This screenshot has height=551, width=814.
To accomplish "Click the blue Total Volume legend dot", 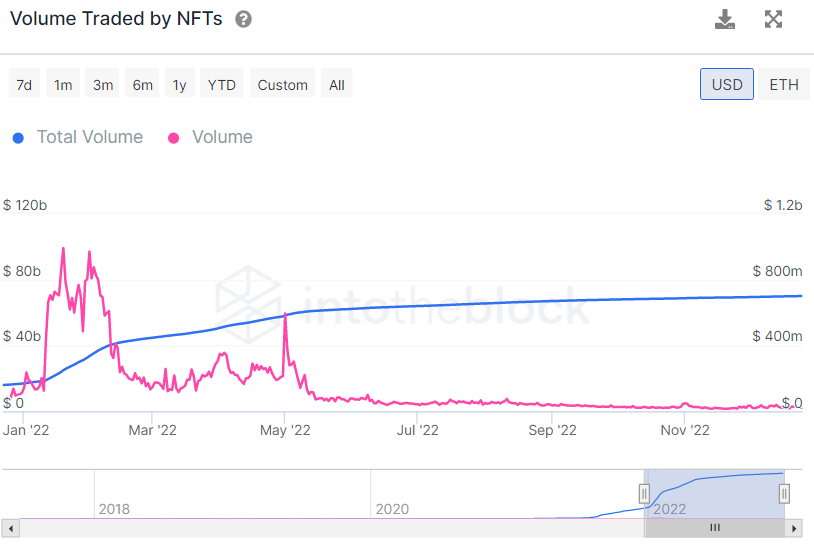I will 18,138.
